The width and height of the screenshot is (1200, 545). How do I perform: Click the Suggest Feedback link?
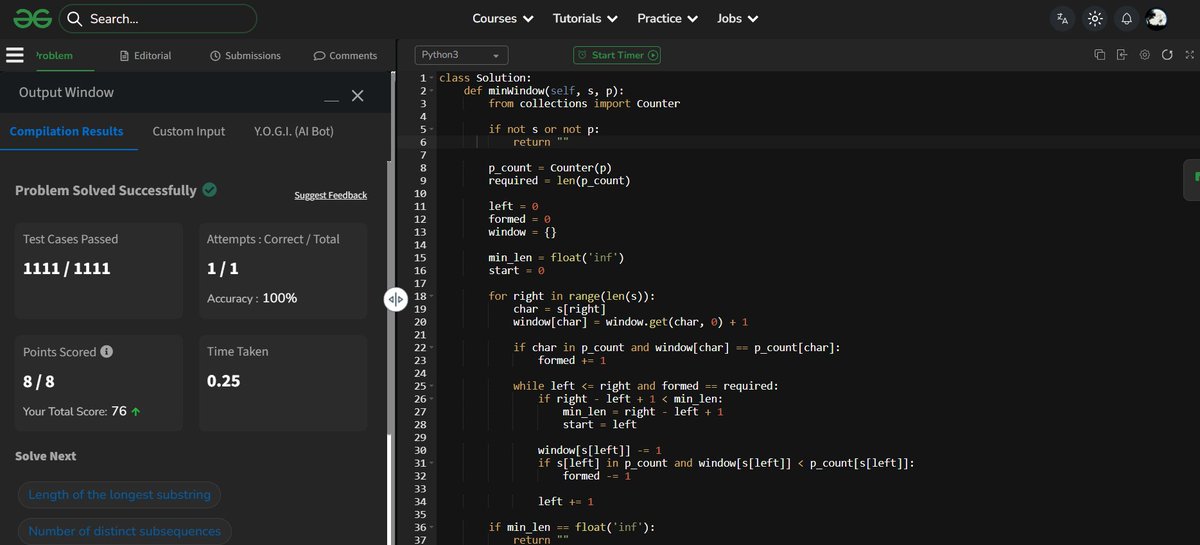331,195
